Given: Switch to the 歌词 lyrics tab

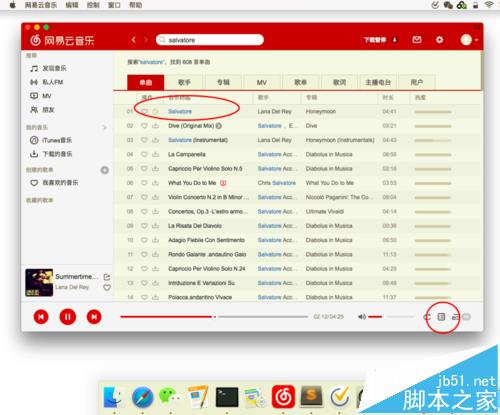Looking at the screenshot, I should 339,82.
